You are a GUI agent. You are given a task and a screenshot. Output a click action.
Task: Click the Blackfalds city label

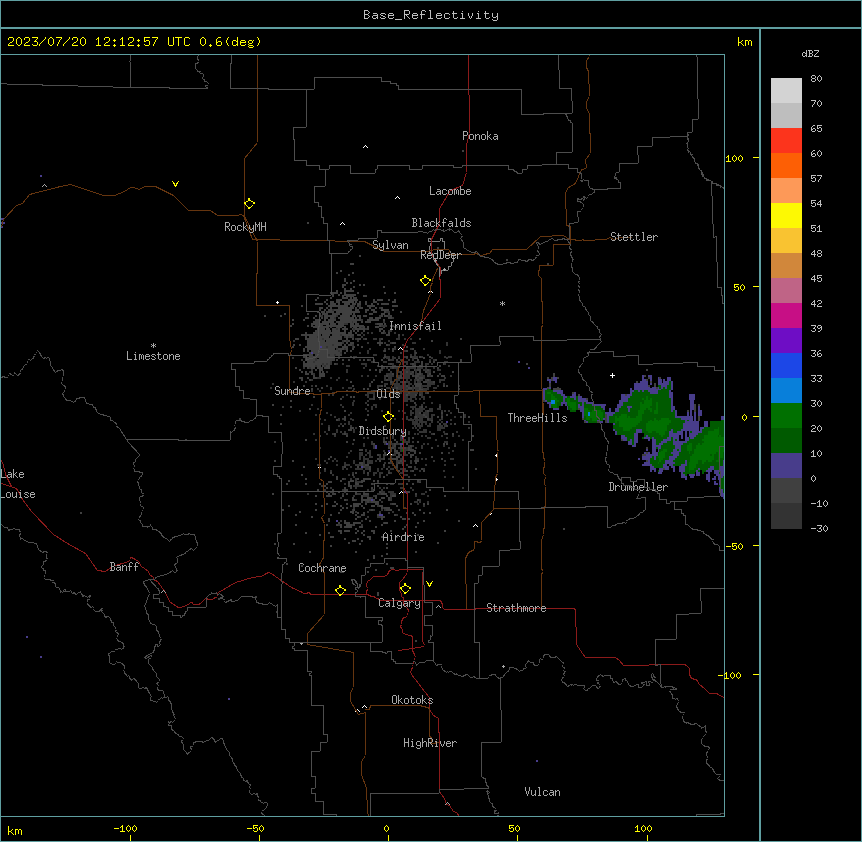click(x=441, y=223)
